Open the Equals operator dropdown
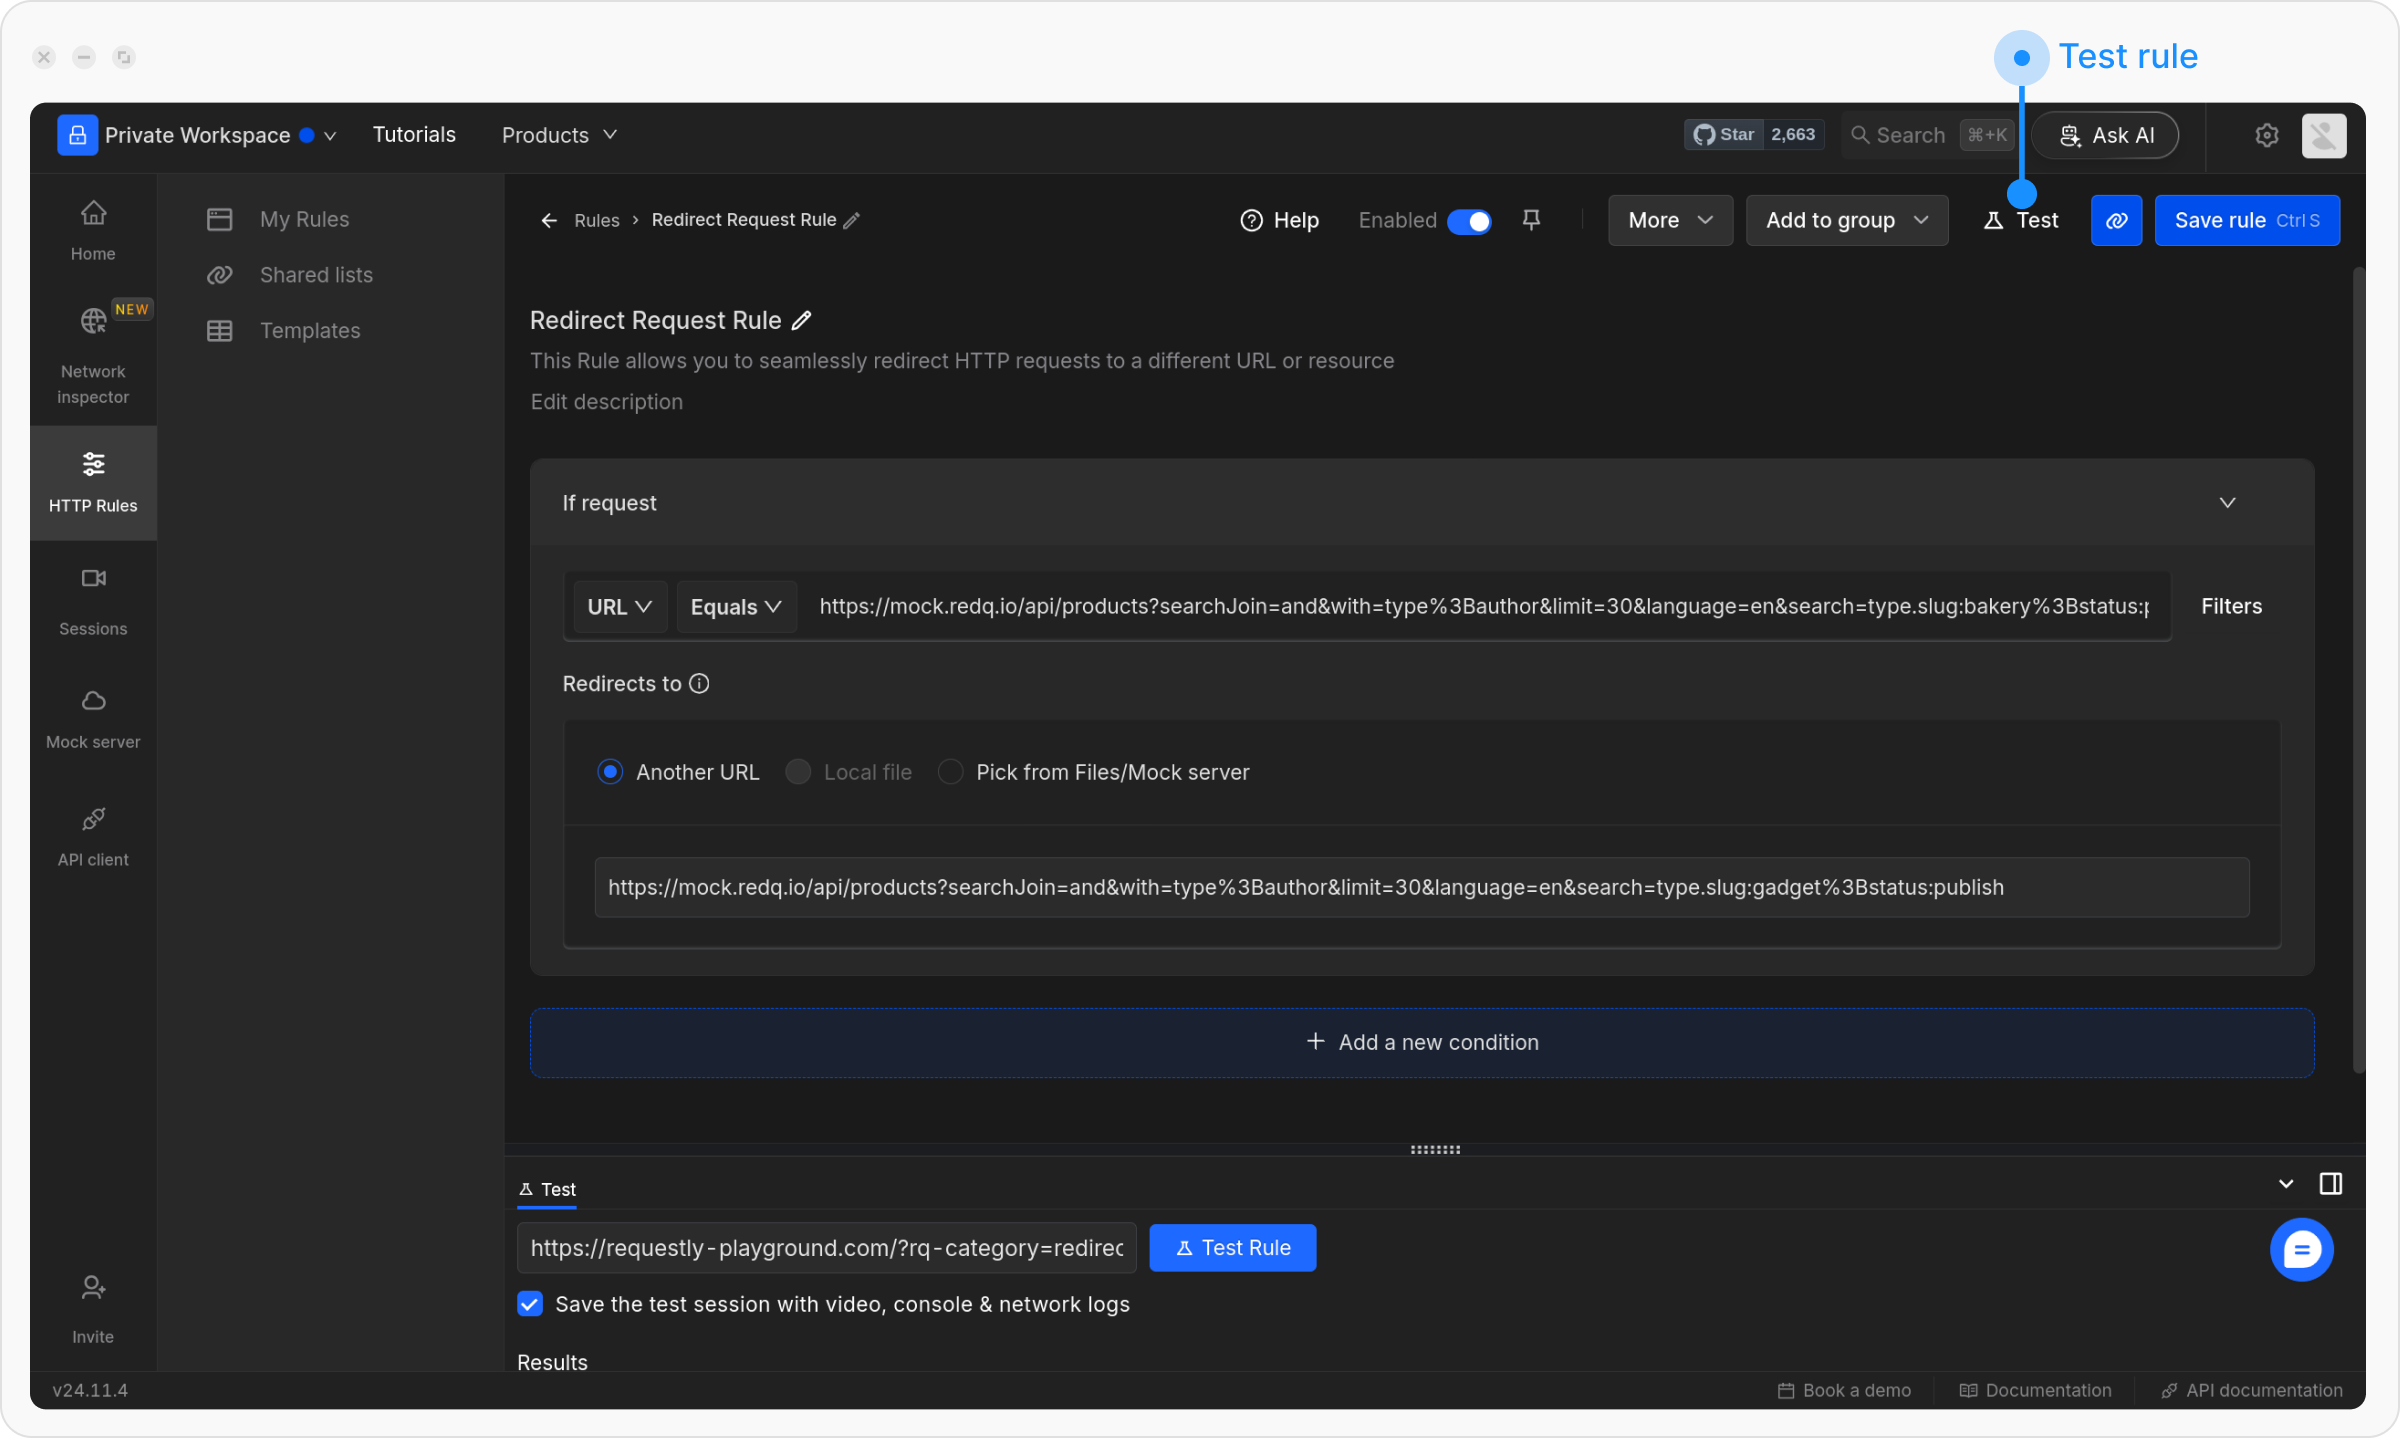The width and height of the screenshot is (2400, 1438). click(736, 607)
